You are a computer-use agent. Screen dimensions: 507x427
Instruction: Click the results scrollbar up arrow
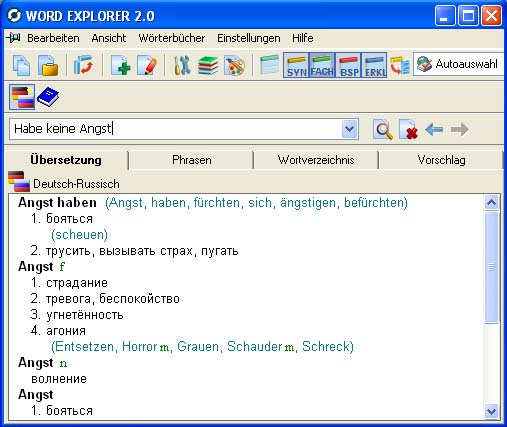[x=492, y=202]
